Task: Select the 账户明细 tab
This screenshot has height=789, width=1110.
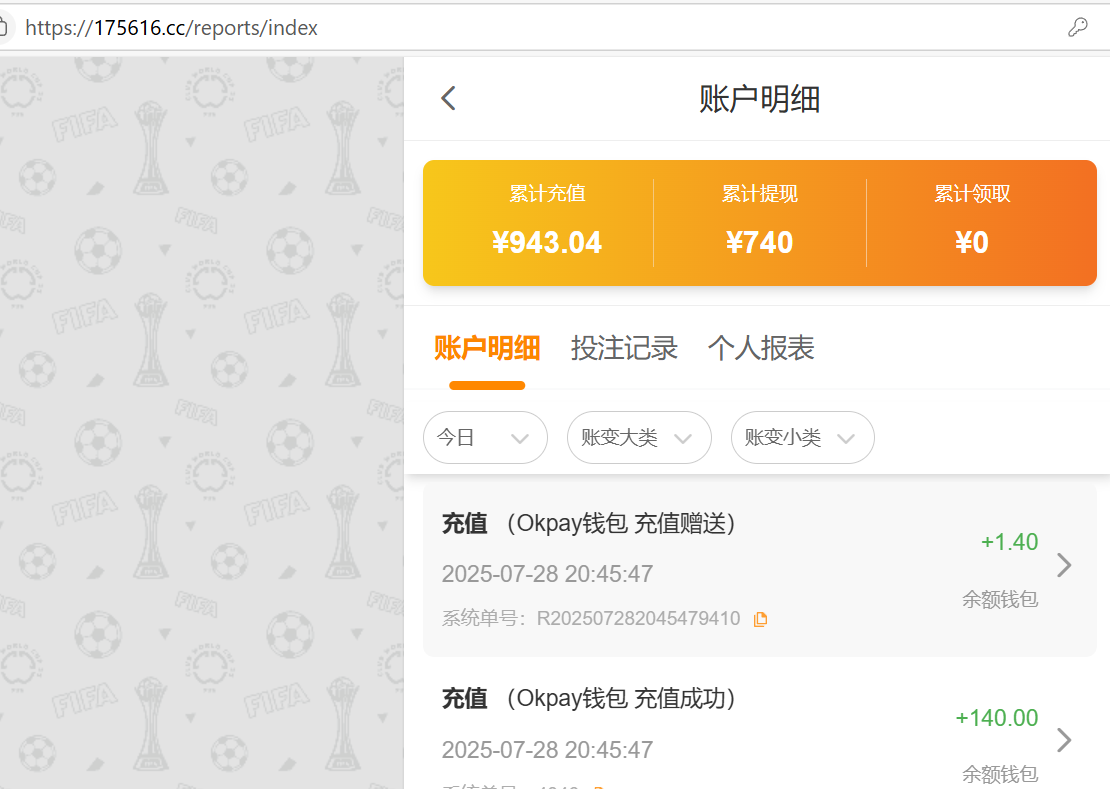Action: pyautogui.click(x=487, y=347)
